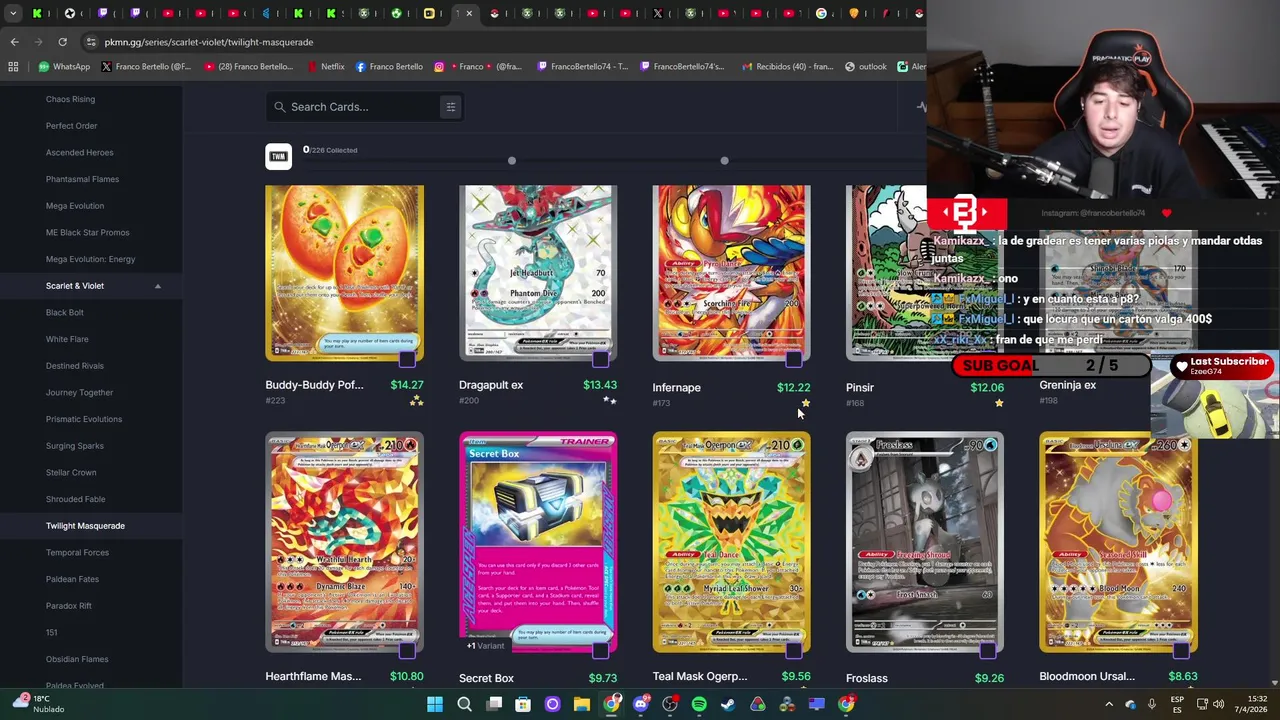Open the Windows Start menu

point(435,704)
